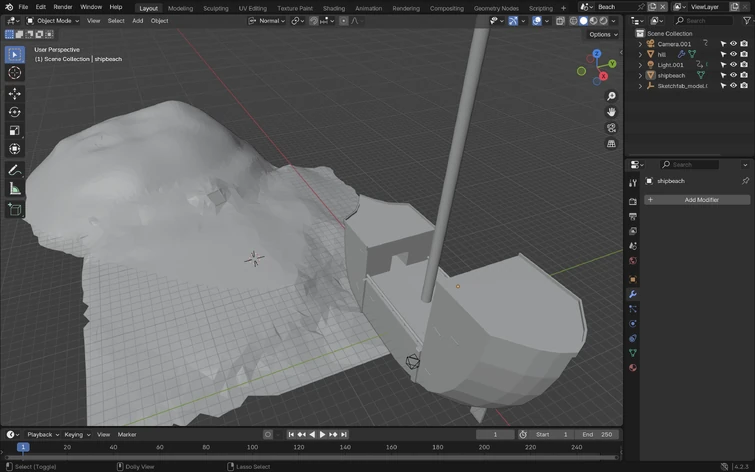
Task: Click the viewport zoom magnifier icon
Action: click(611, 96)
